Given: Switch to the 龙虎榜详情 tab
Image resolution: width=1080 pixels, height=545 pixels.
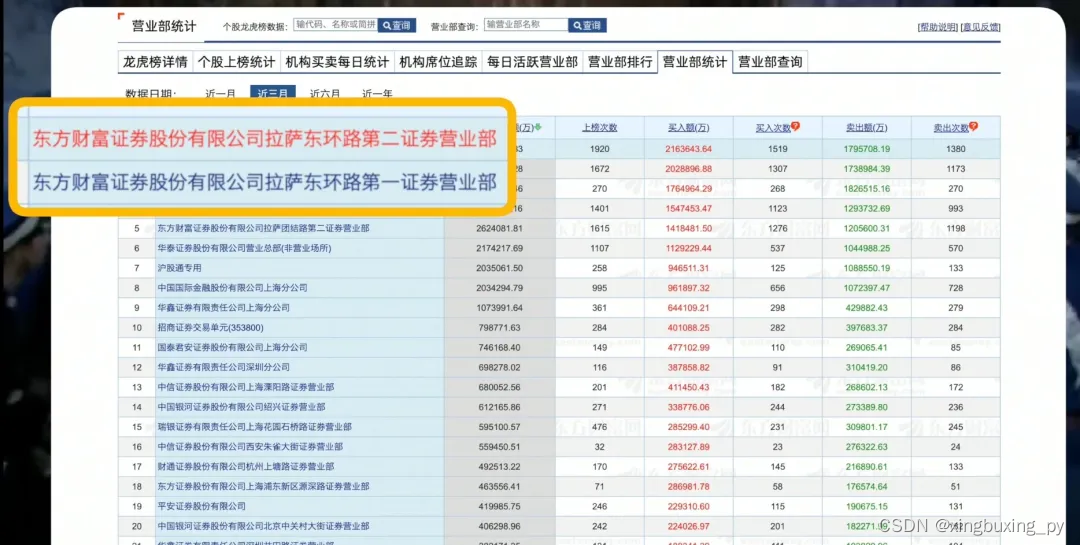Looking at the screenshot, I should pos(156,62).
